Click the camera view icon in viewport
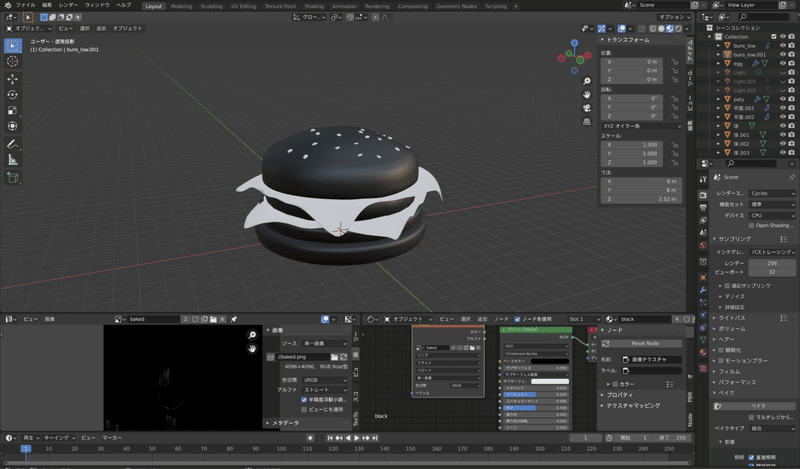 (x=585, y=108)
